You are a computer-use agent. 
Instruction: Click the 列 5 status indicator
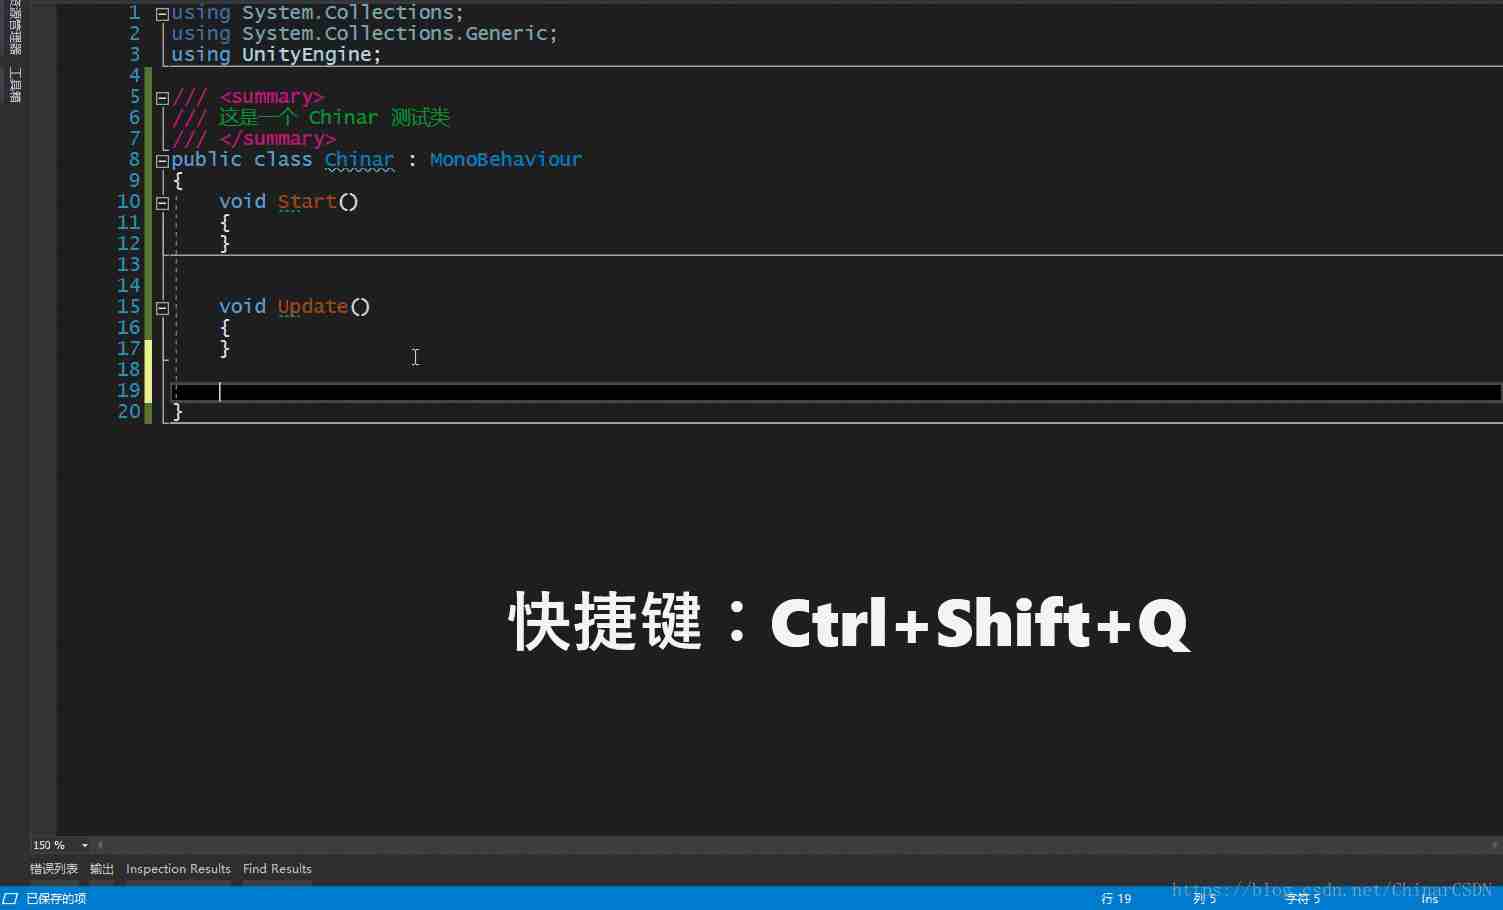1204,898
